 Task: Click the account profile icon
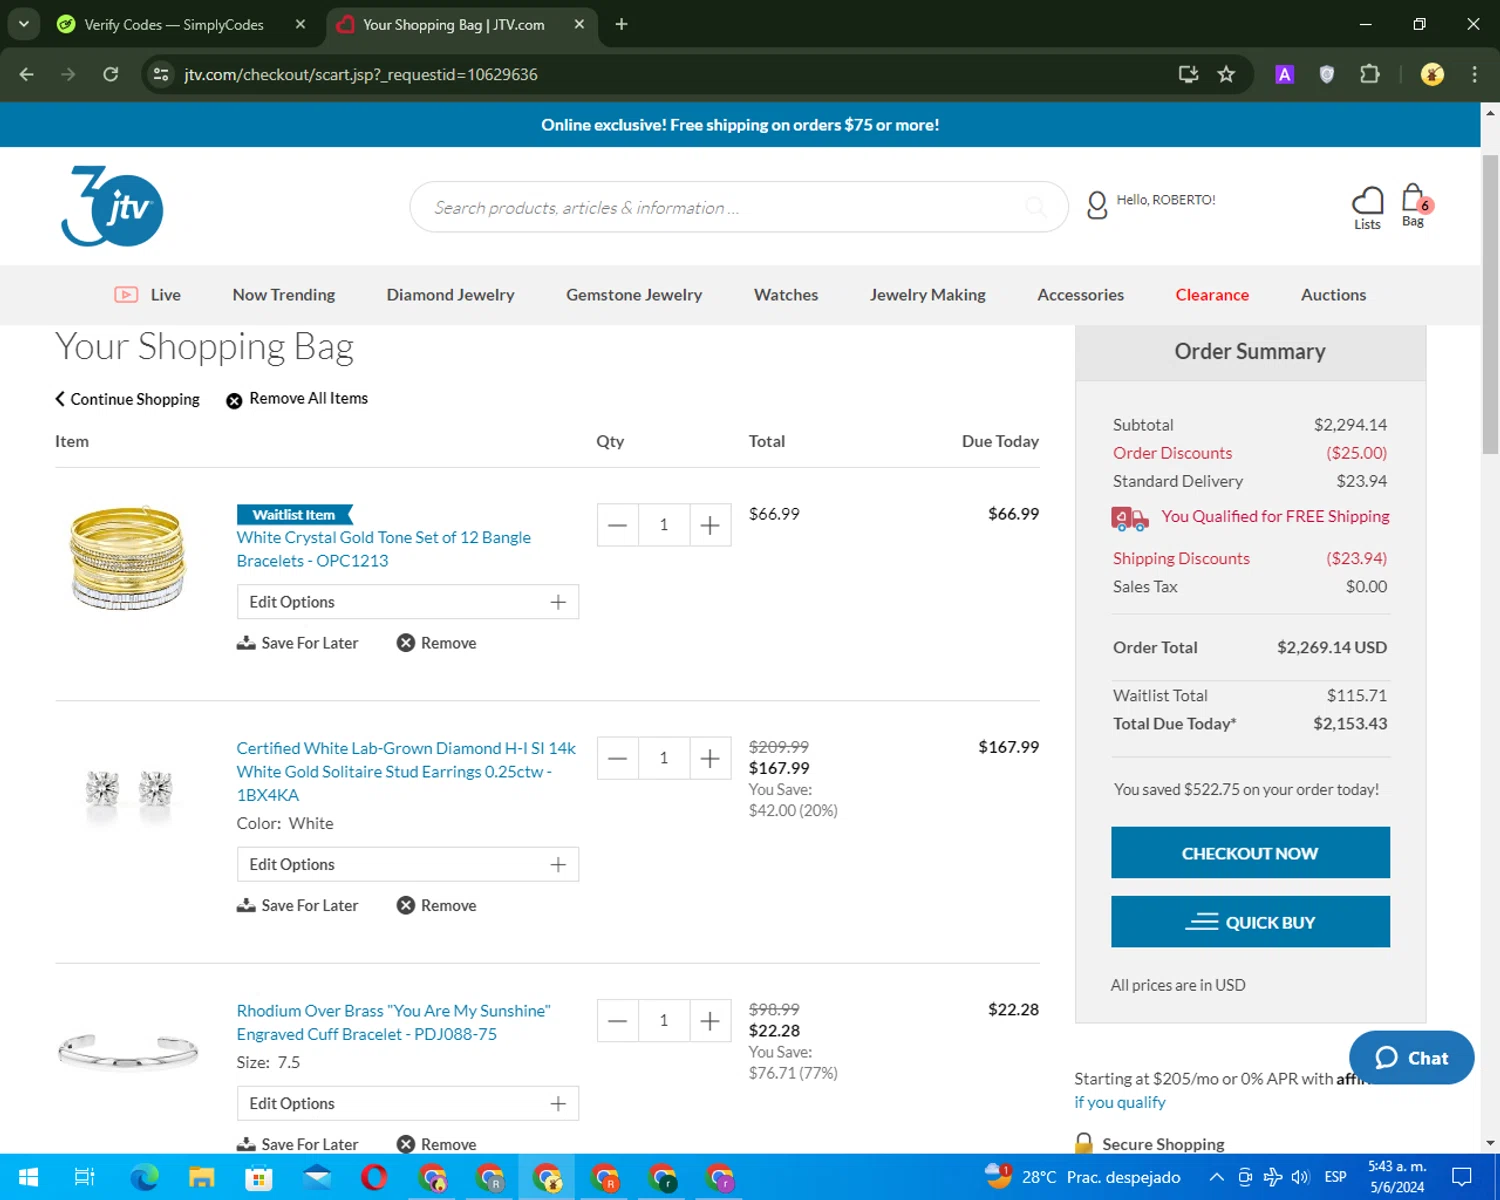(x=1097, y=205)
